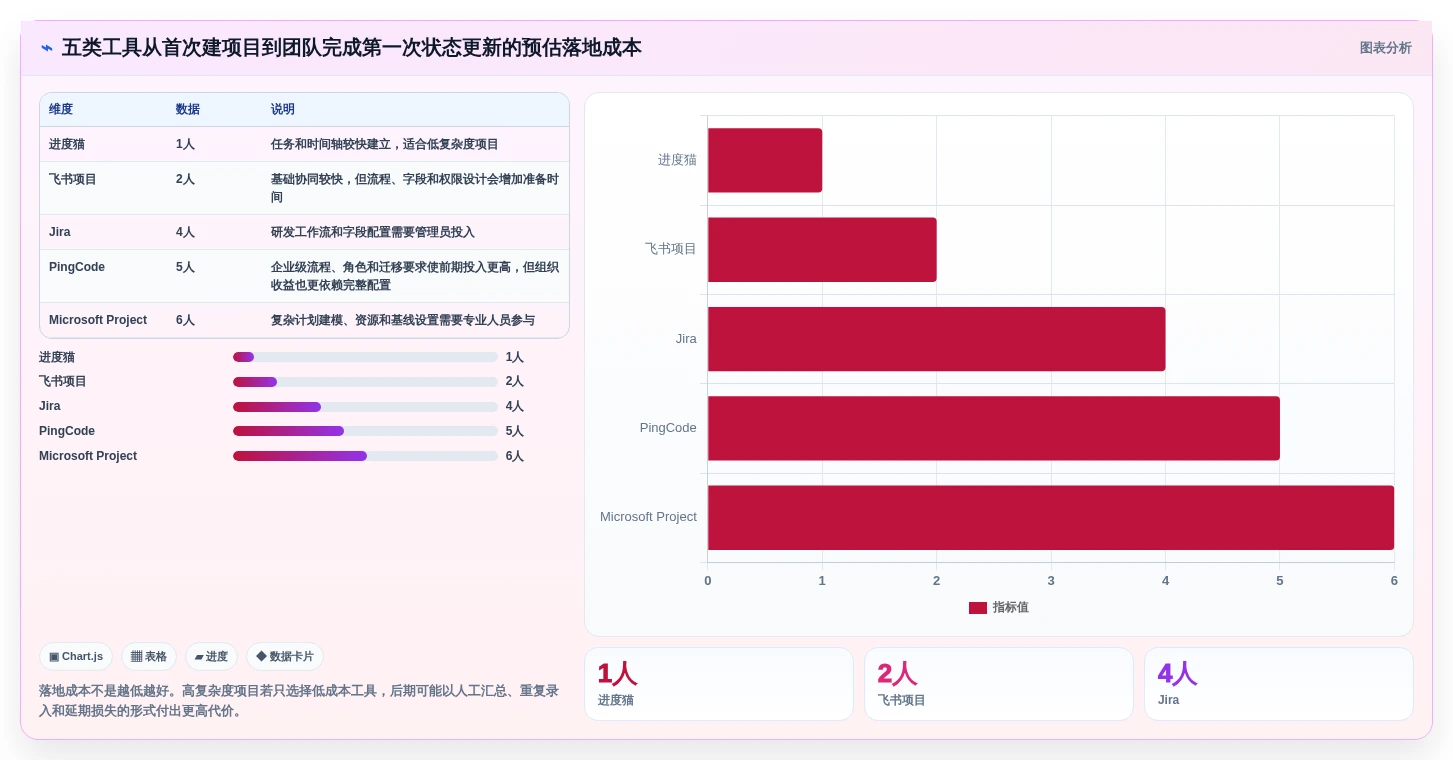Select the Microsoft Project table row name
Viewport: 1453px width, 760px height.
(98, 320)
